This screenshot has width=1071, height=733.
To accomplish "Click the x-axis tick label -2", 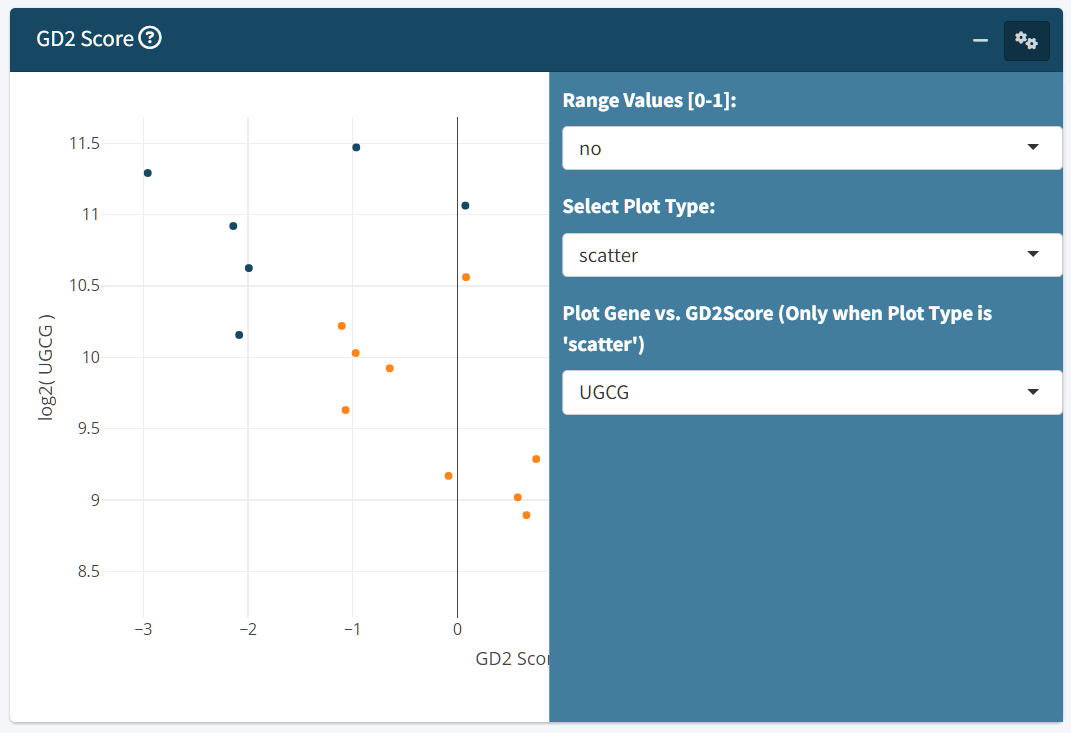I will pyautogui.click(x=248, y=629).
